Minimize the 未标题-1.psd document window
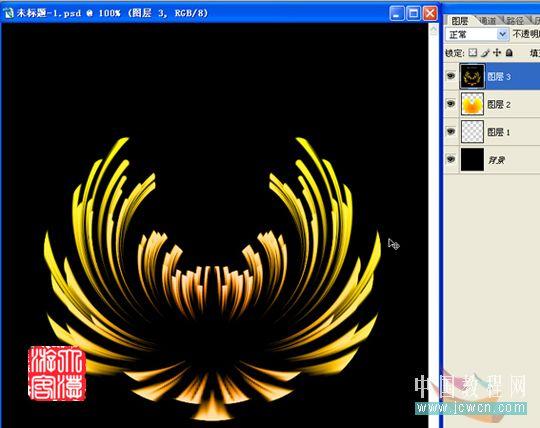540x428 pixels. point(397,13)
